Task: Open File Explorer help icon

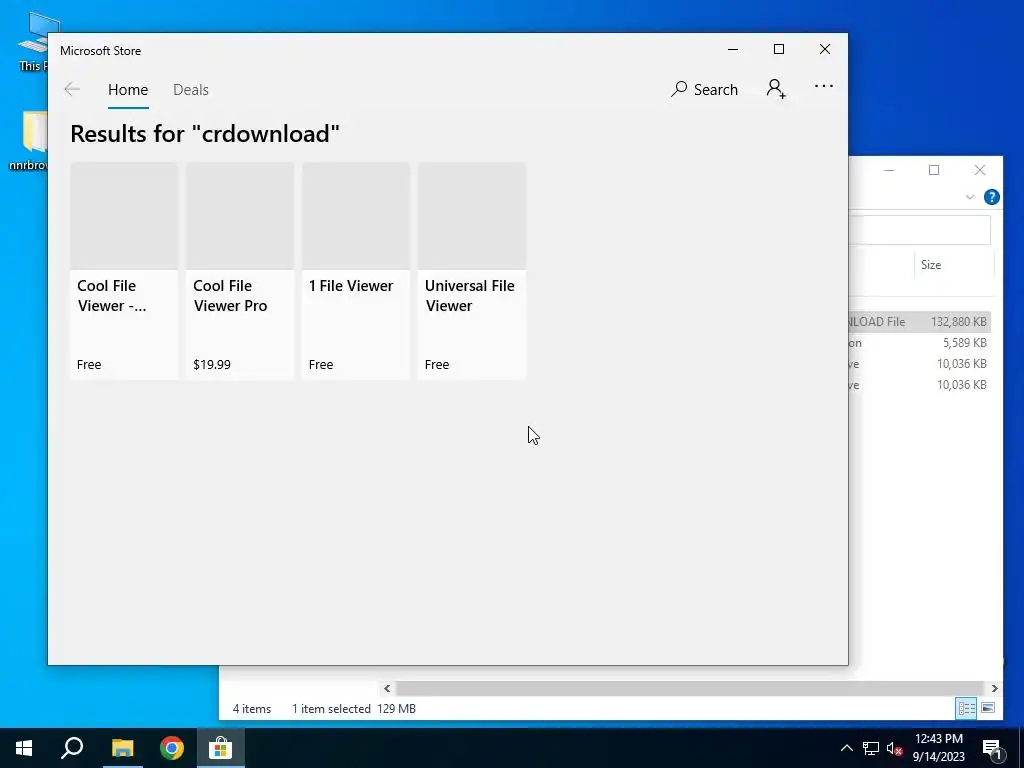Action: click(991, 197)
